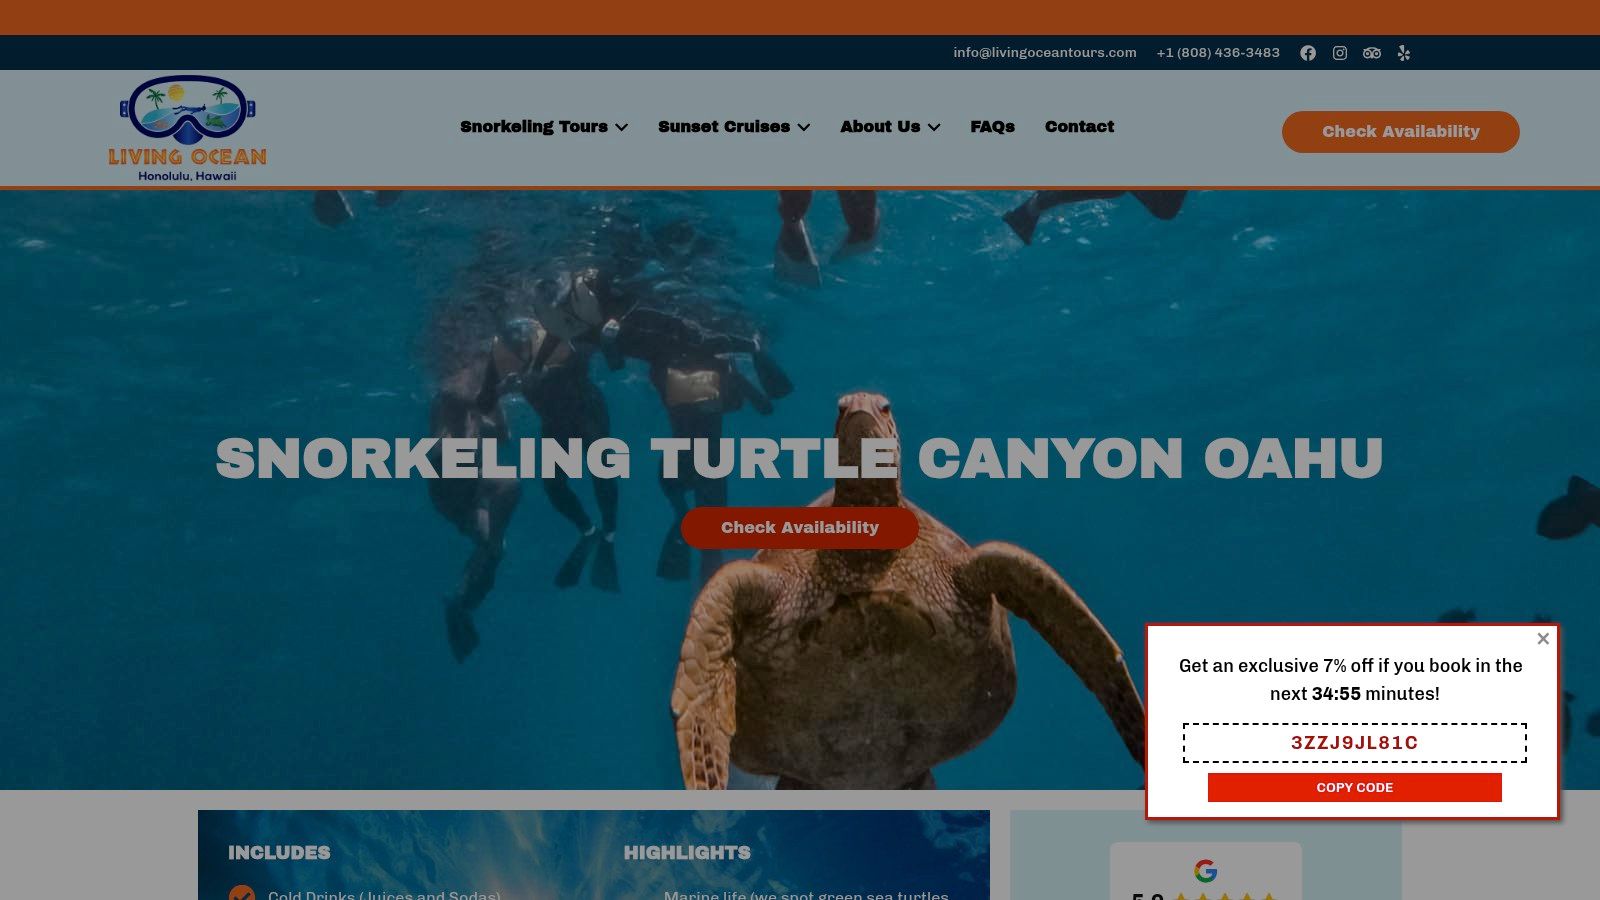Click the HIGHLIGHTS heading
This screenshot has height=900, width=1600.
pos(687,853)
